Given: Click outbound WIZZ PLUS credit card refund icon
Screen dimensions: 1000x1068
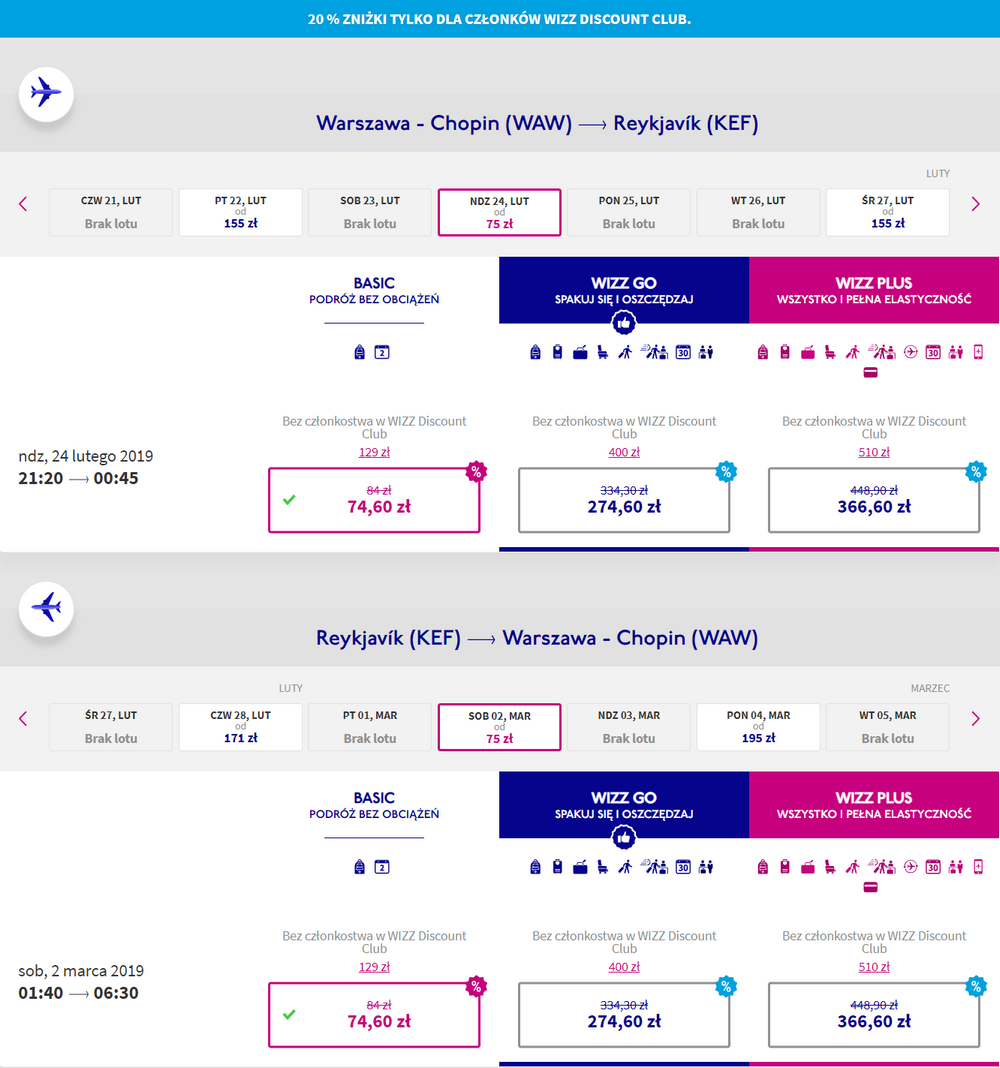Looking at the screenshot, I should 871,373.
